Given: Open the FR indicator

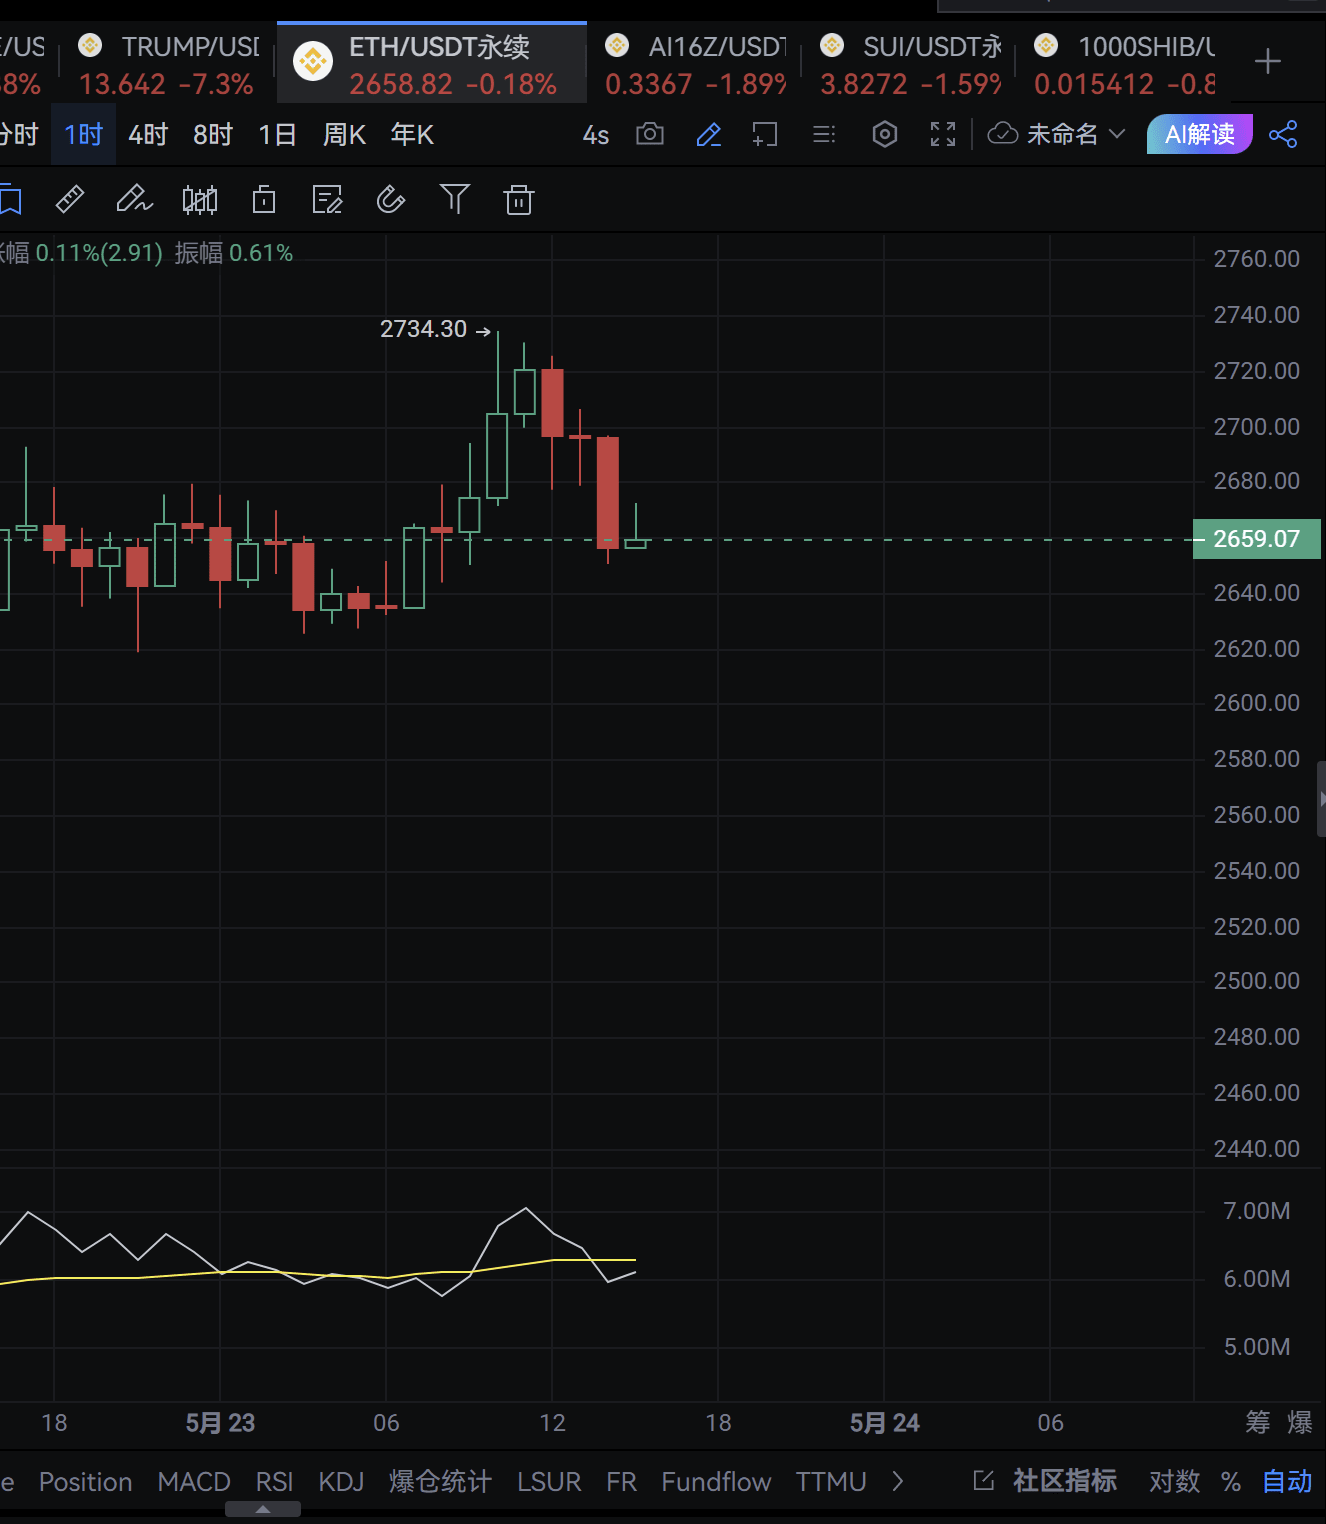Looking at the screenshot, I should pos(621,1481).
